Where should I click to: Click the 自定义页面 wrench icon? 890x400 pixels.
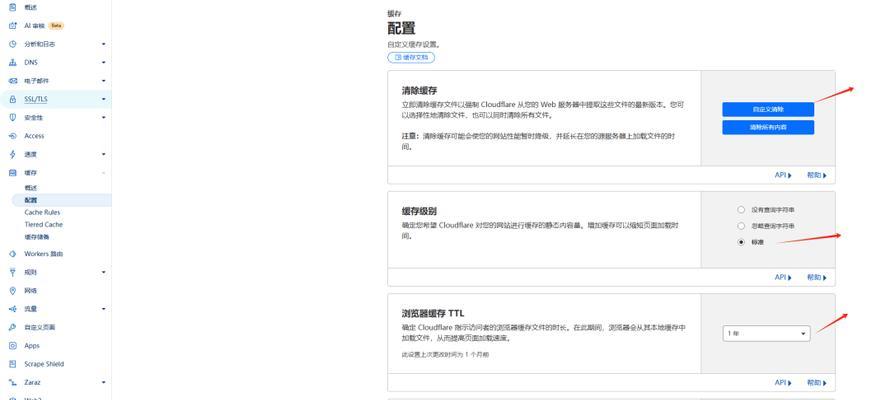[12, 327]
